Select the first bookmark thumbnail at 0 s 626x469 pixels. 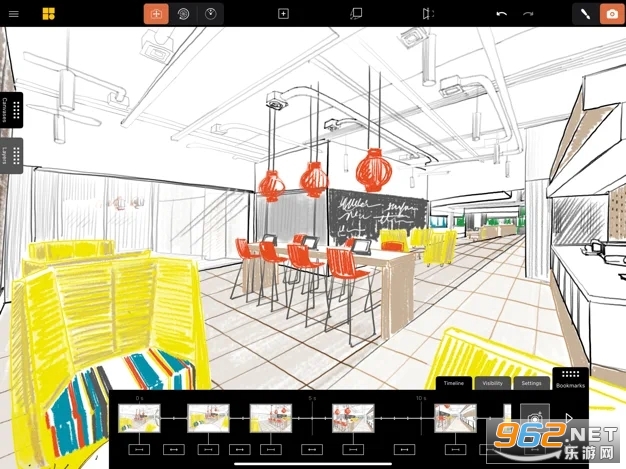click(139, 417)
